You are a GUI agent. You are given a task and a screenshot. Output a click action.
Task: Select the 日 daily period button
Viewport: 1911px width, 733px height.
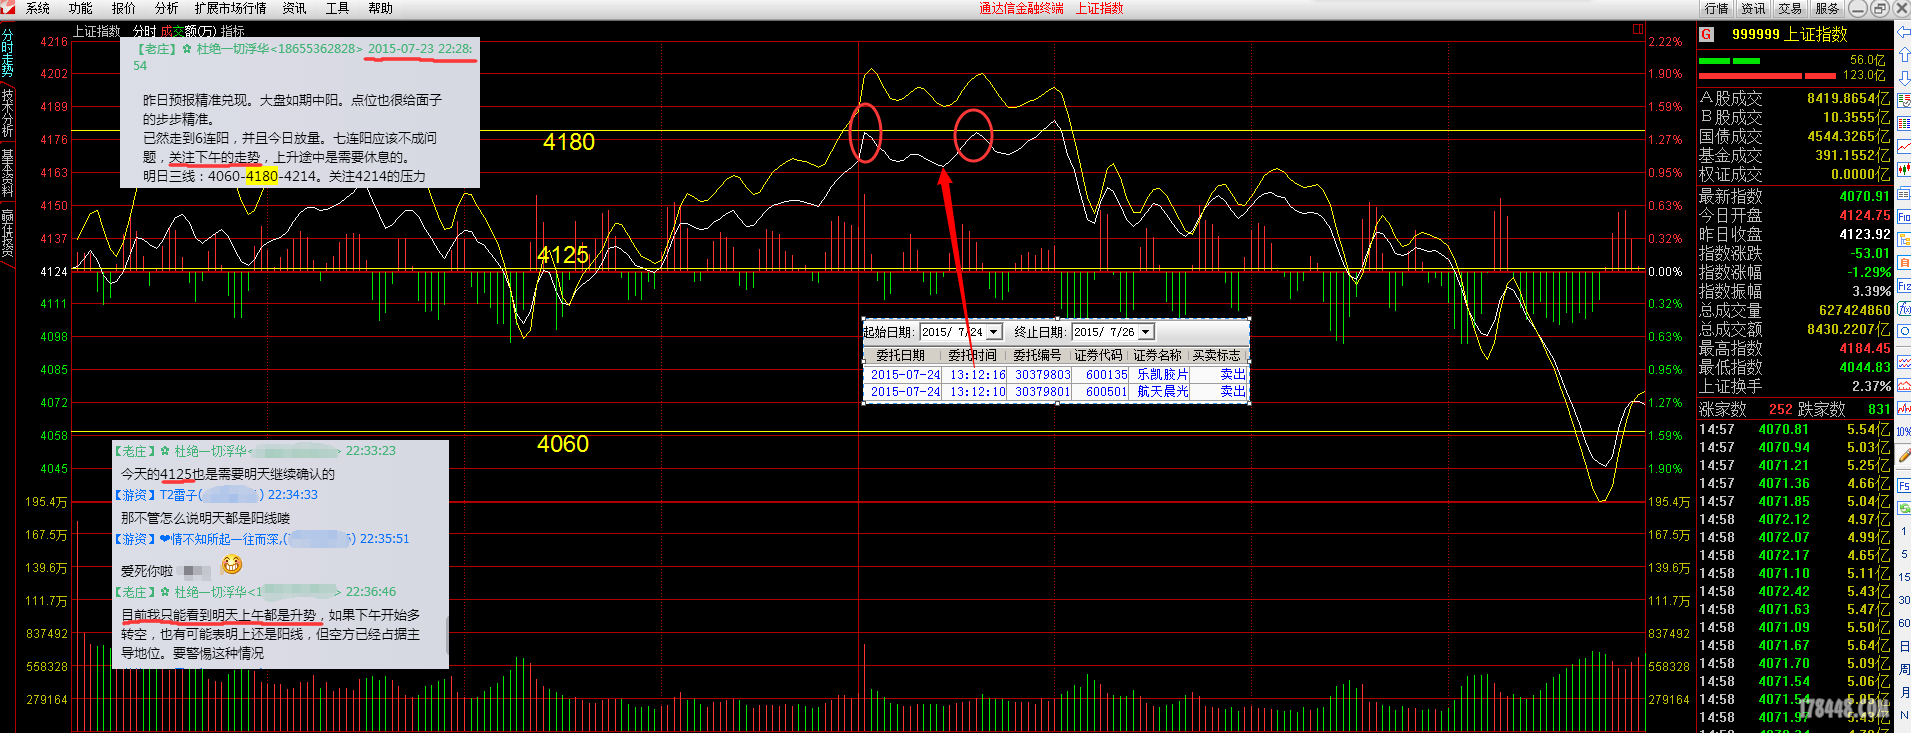click(1903, 646)
